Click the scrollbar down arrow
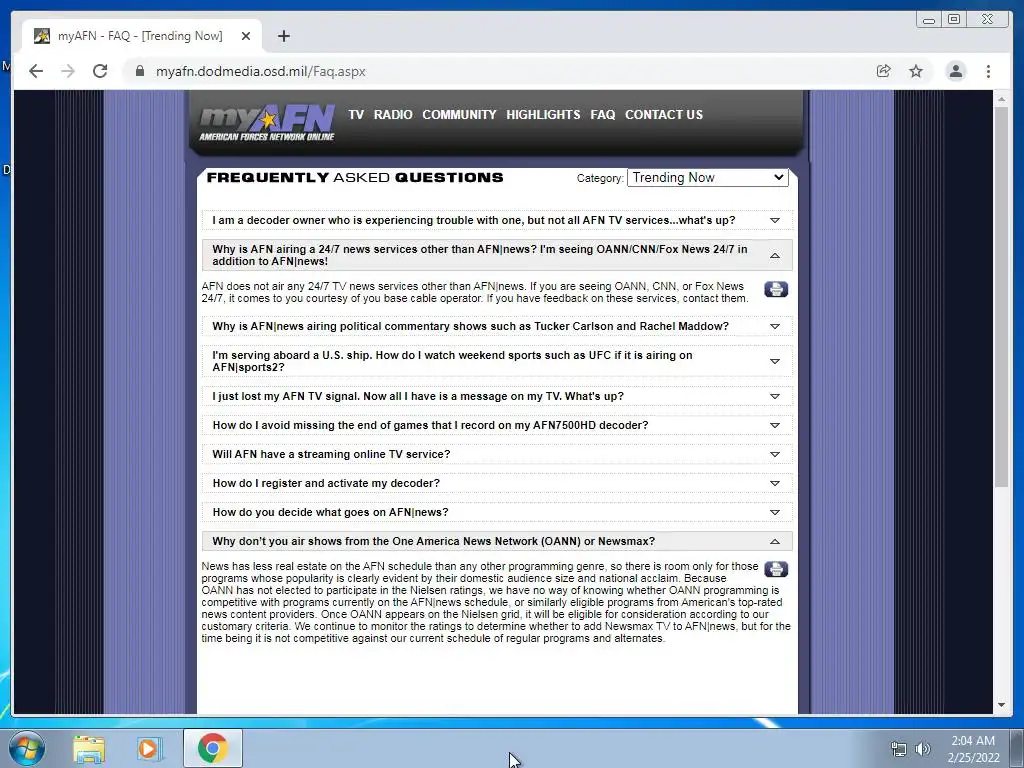Viewport: 1024px width, 768px height. [x=1001, y=705]
